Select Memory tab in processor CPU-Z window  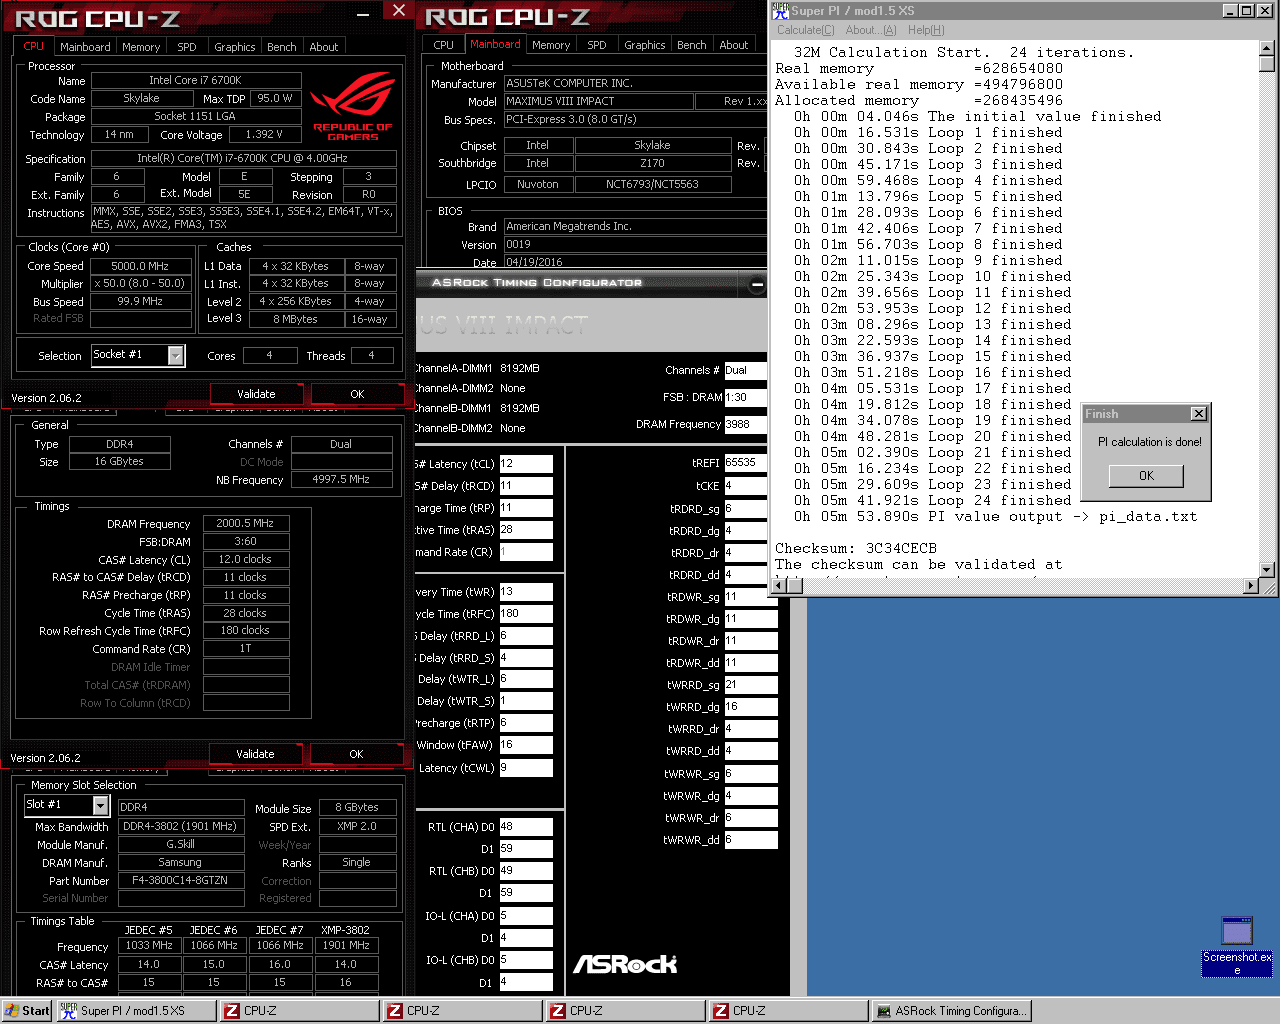pos(141,47)
